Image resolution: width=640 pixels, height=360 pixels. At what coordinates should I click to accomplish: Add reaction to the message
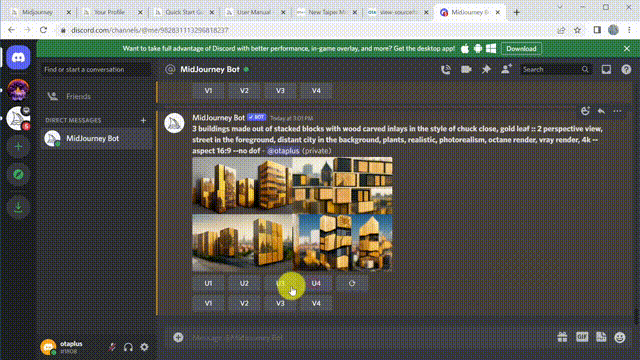pos(585,111)
